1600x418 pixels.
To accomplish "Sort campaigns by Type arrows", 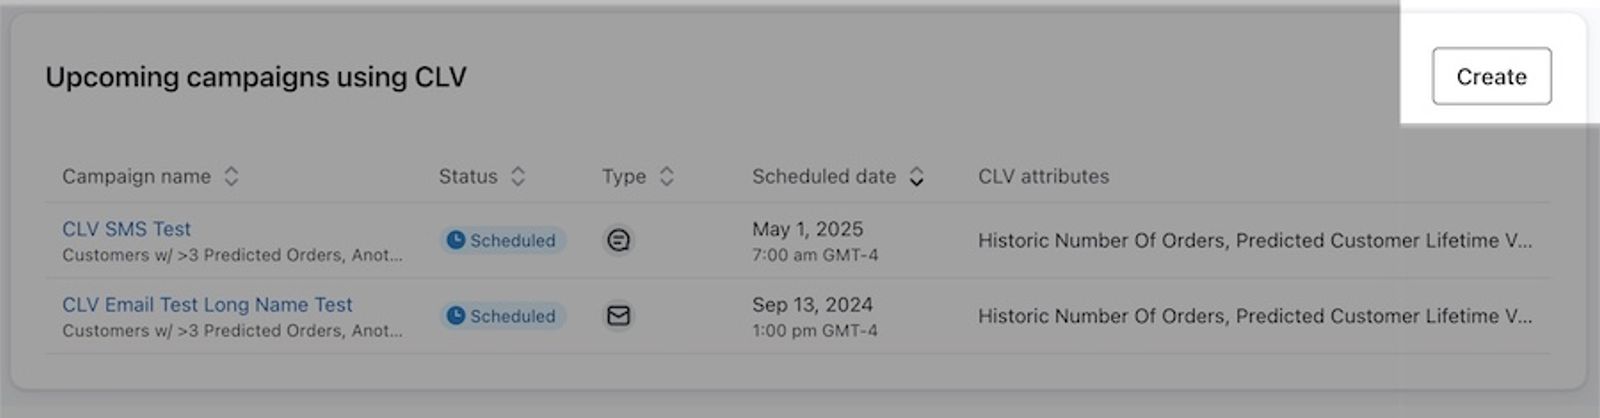I will click(x=667, y=176).
